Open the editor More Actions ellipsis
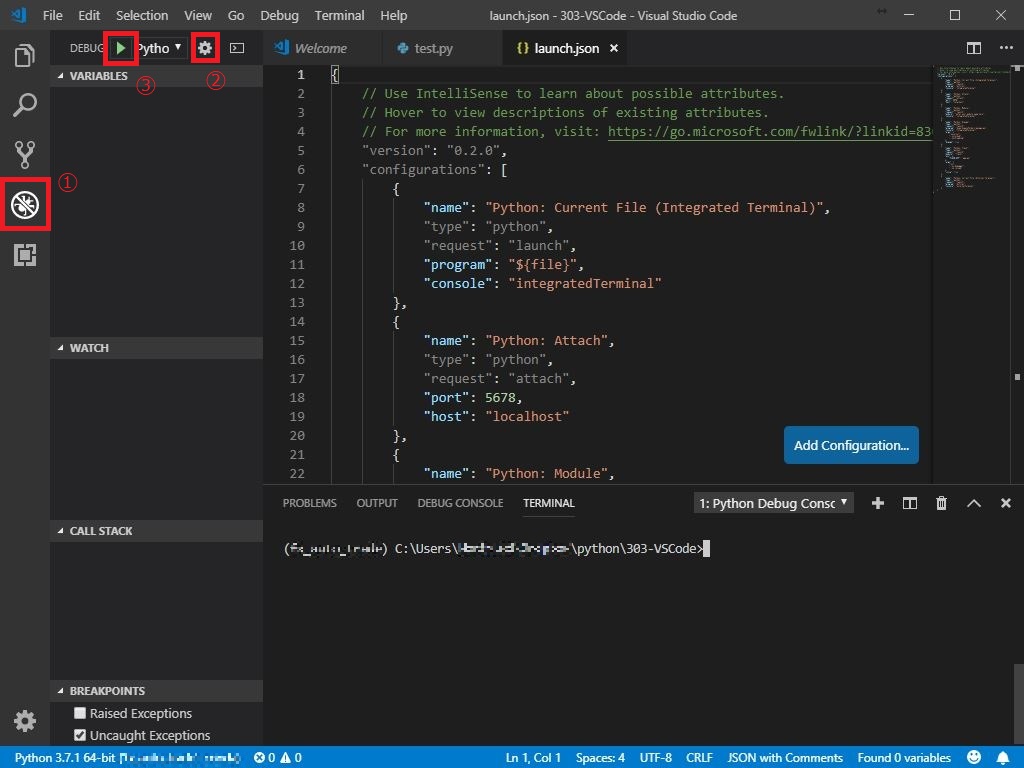1024x768 pixels. tap(1006, 48)
